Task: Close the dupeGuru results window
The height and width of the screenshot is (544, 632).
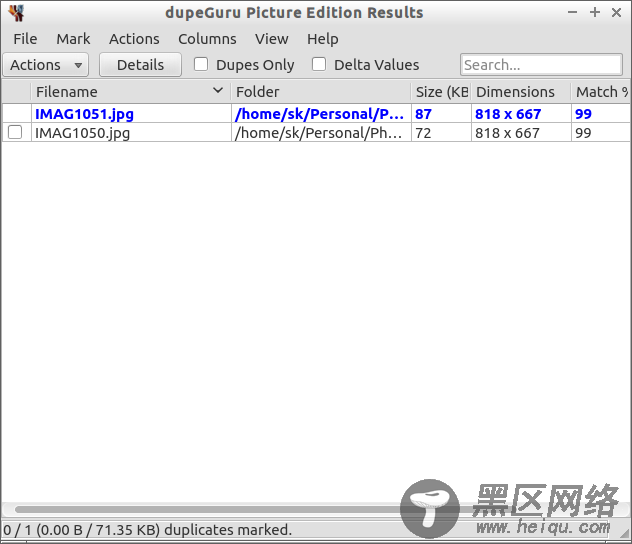Action: pos(616,12)
